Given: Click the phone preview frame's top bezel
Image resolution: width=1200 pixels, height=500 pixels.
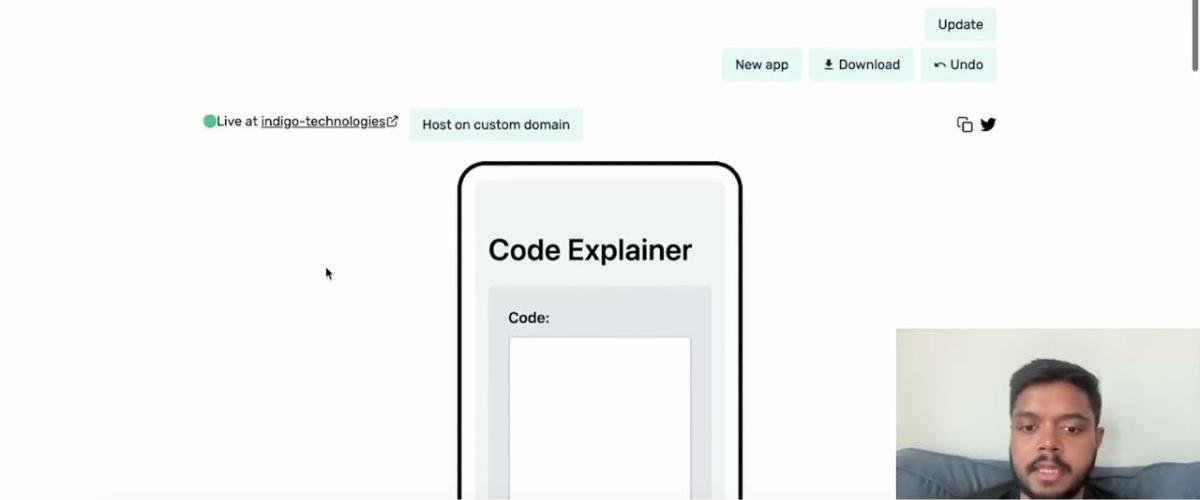Looking at the screenshot, I should coord(600,165).
